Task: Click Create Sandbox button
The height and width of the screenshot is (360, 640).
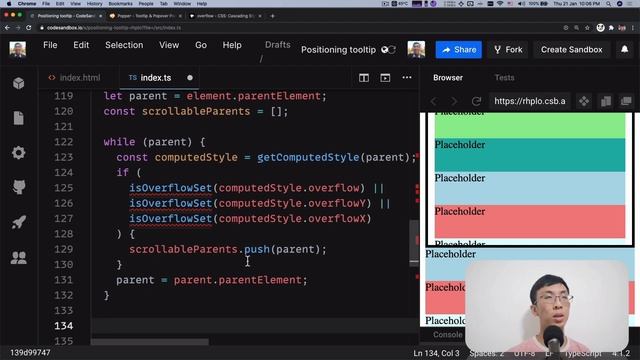Action: point(571,50)
